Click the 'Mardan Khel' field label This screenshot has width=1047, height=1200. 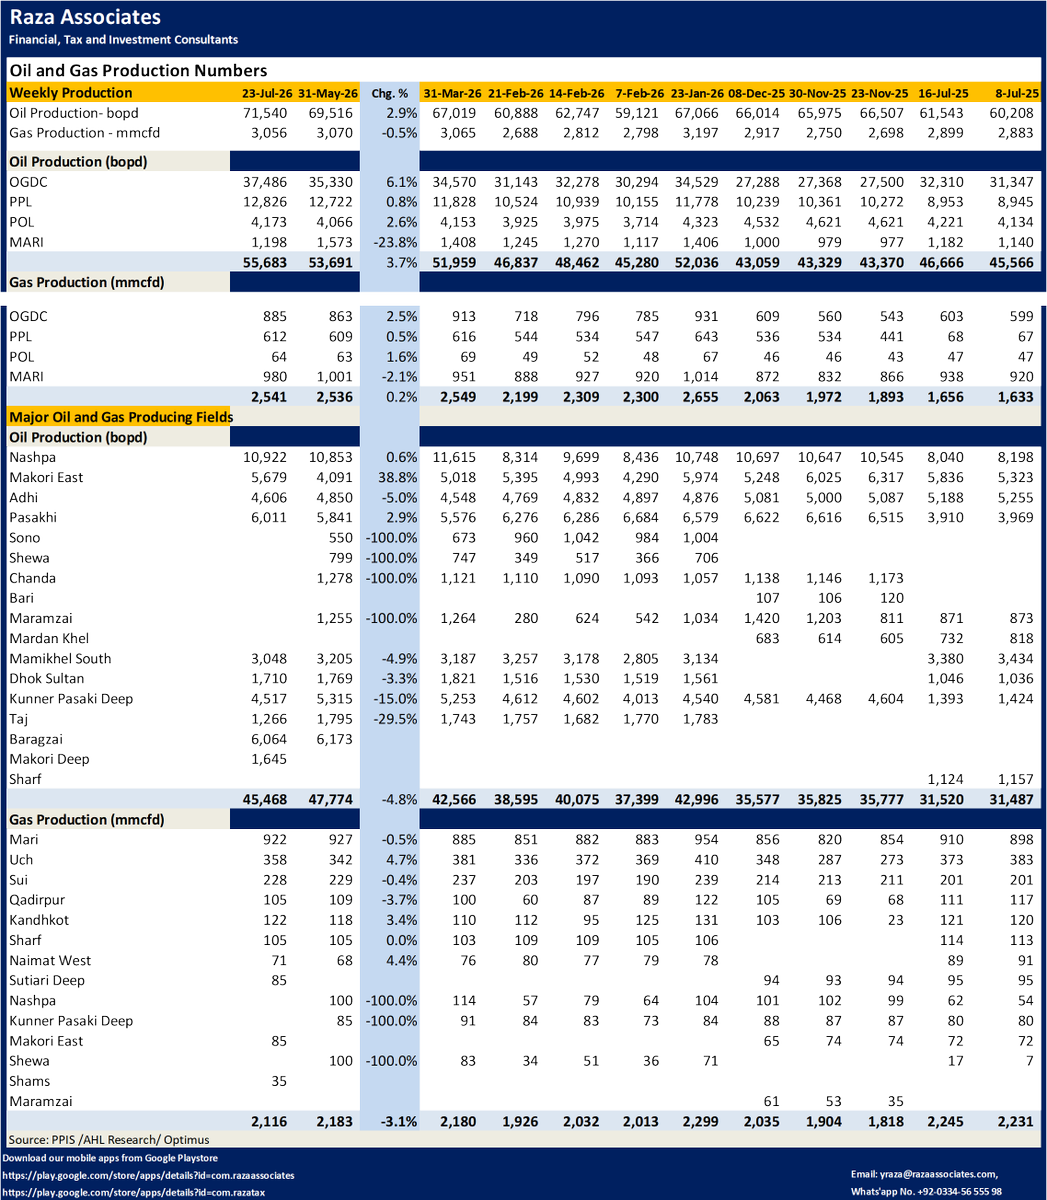[x=49, y=638]
